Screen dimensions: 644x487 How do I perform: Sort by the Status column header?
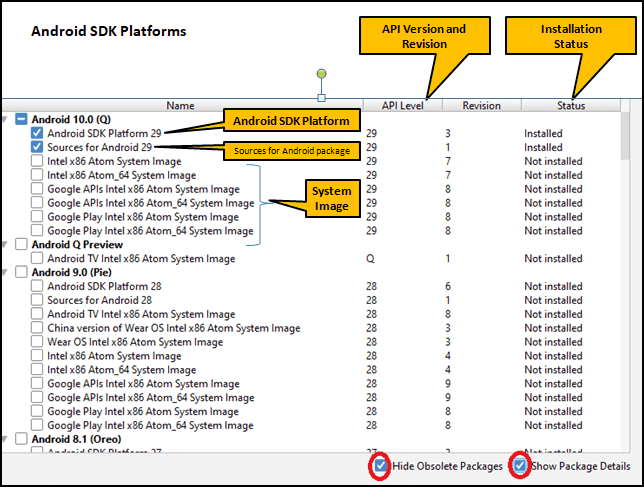571,106
